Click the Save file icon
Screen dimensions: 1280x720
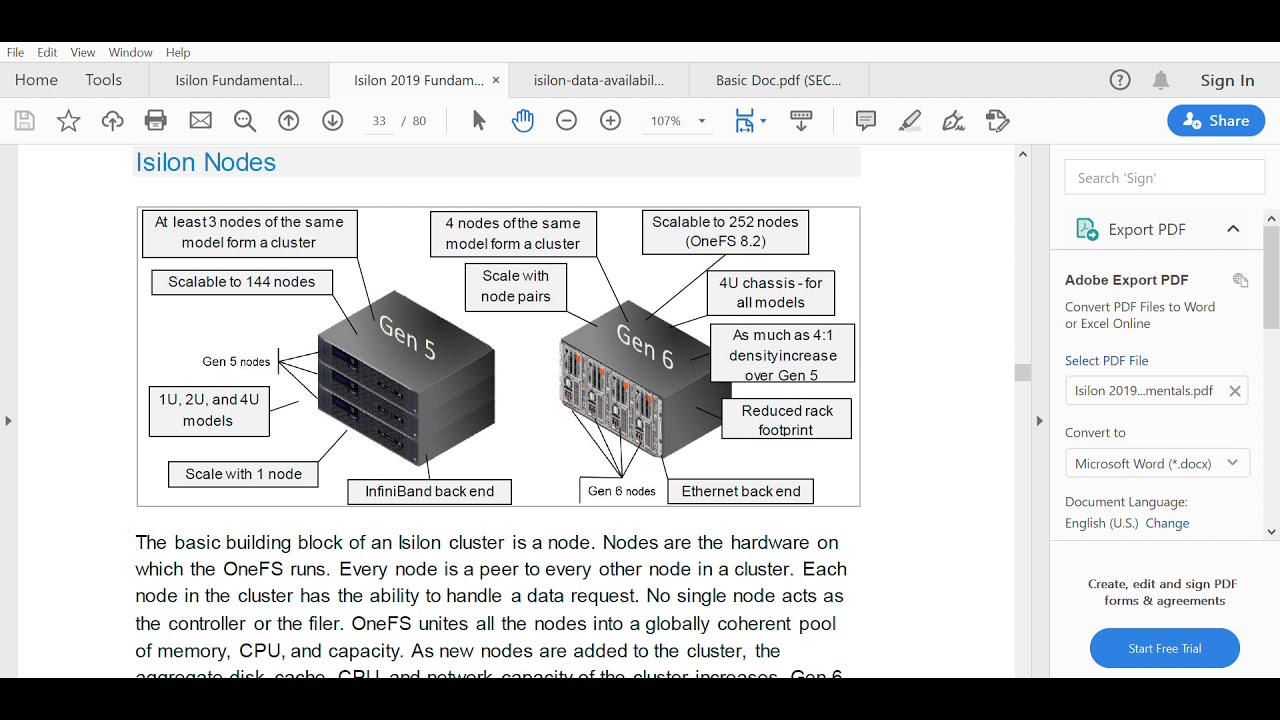coord(25,121)
